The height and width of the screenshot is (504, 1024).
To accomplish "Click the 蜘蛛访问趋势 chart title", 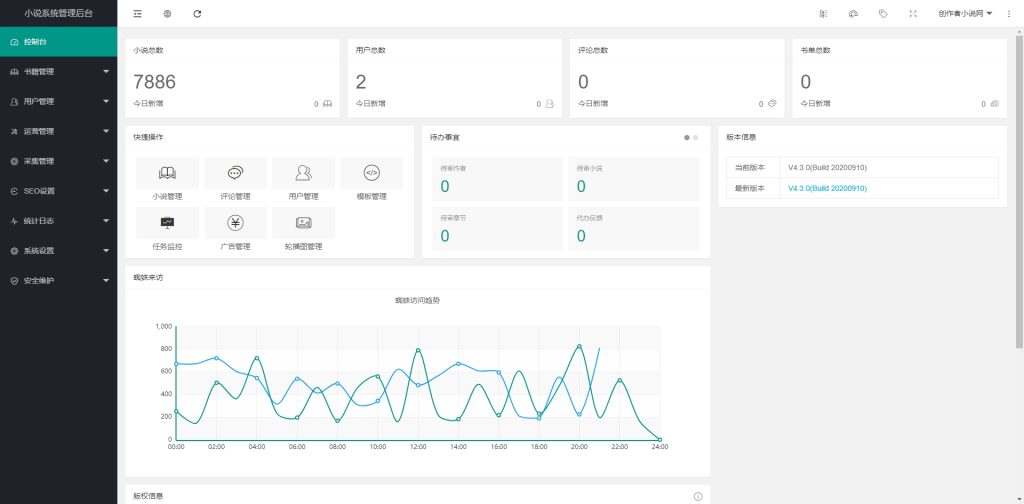I will tap(417, 300).
